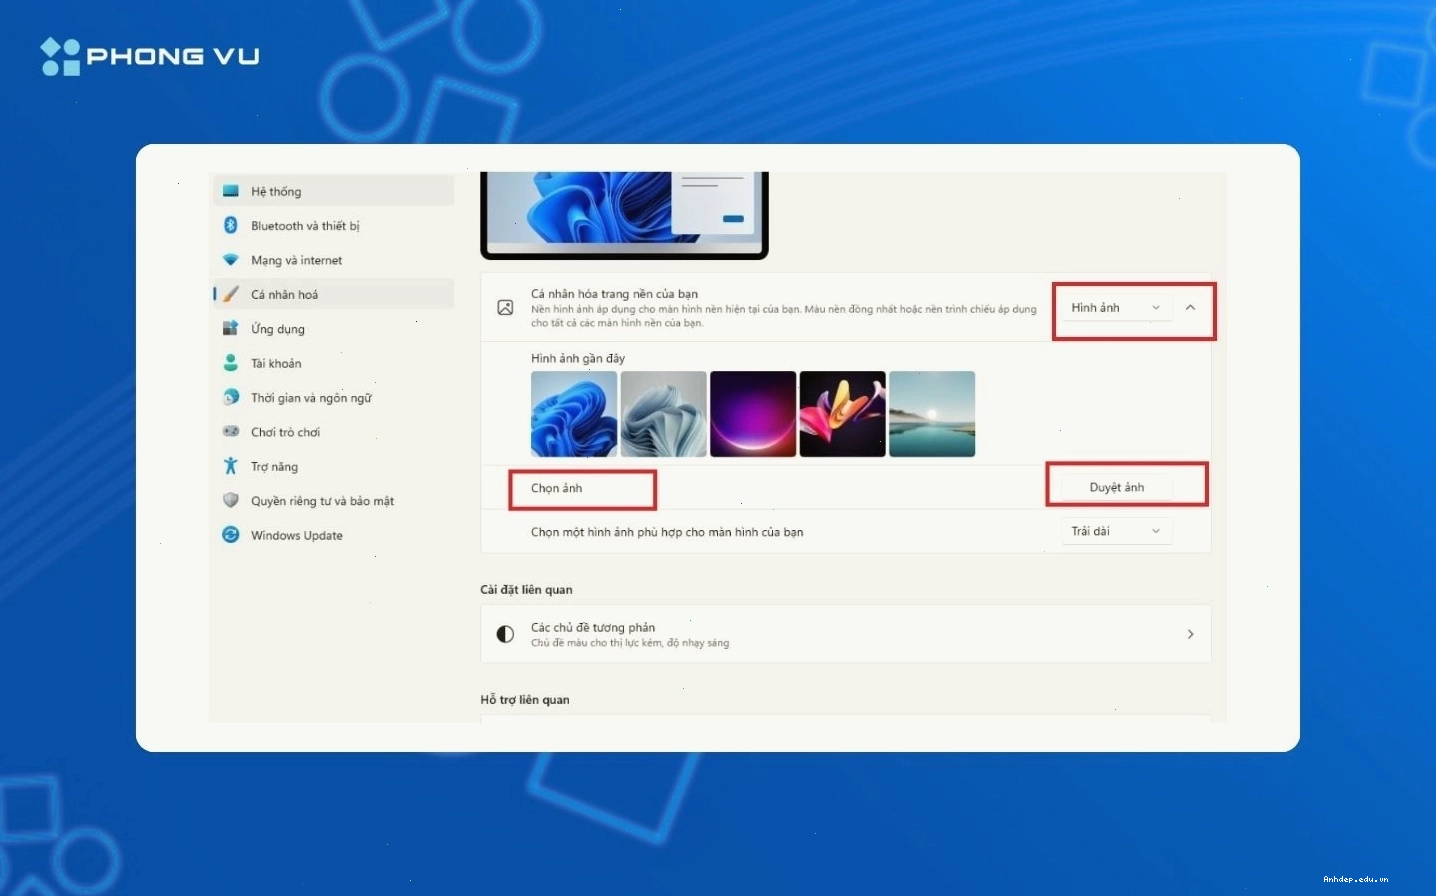Viewport: 1436px width, 896px height.
Task: Click the Windows Update sync icon
Action: 231,535
